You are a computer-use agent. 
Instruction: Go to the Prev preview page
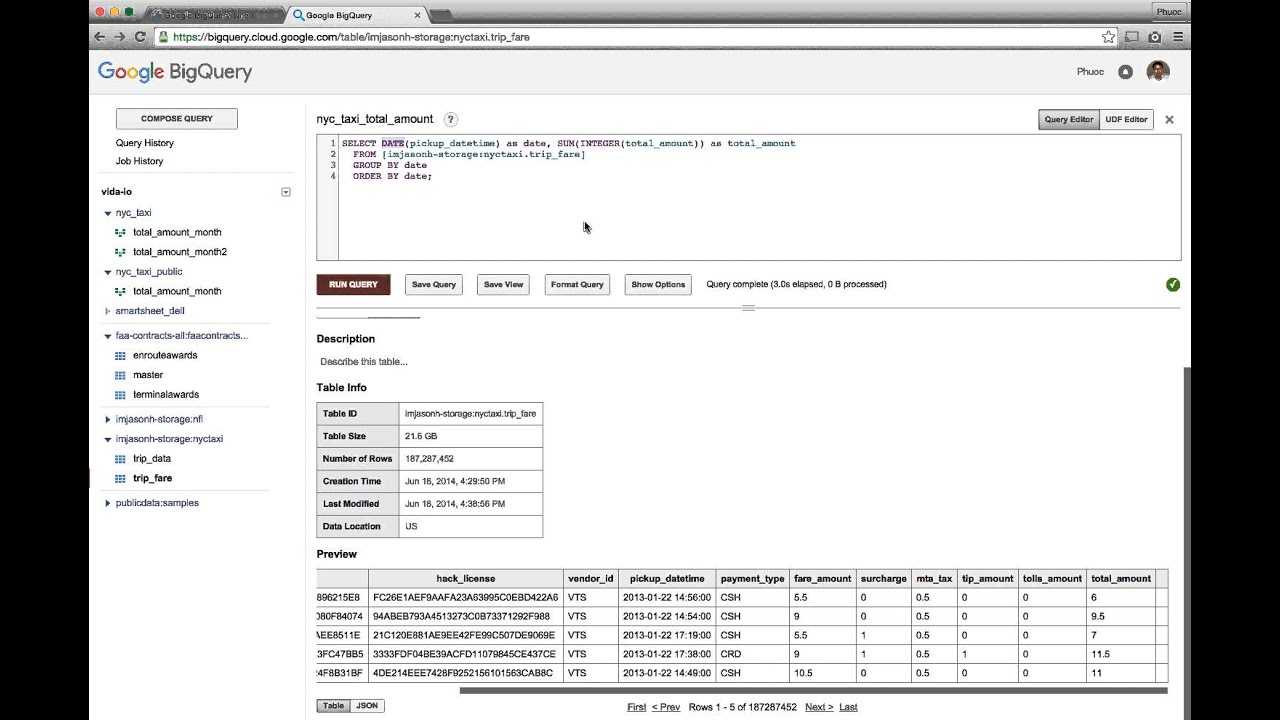[x=666, y=707]
